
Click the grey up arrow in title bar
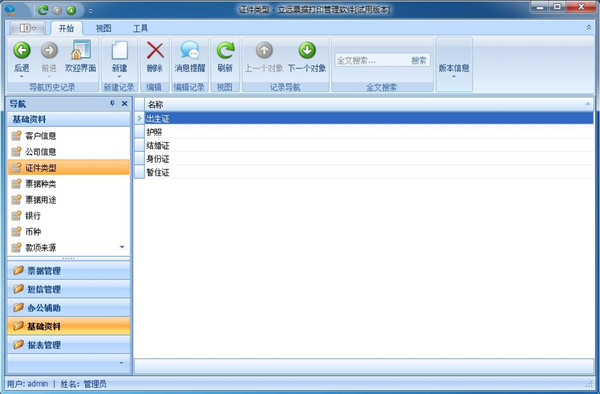[x=57, y=10]
